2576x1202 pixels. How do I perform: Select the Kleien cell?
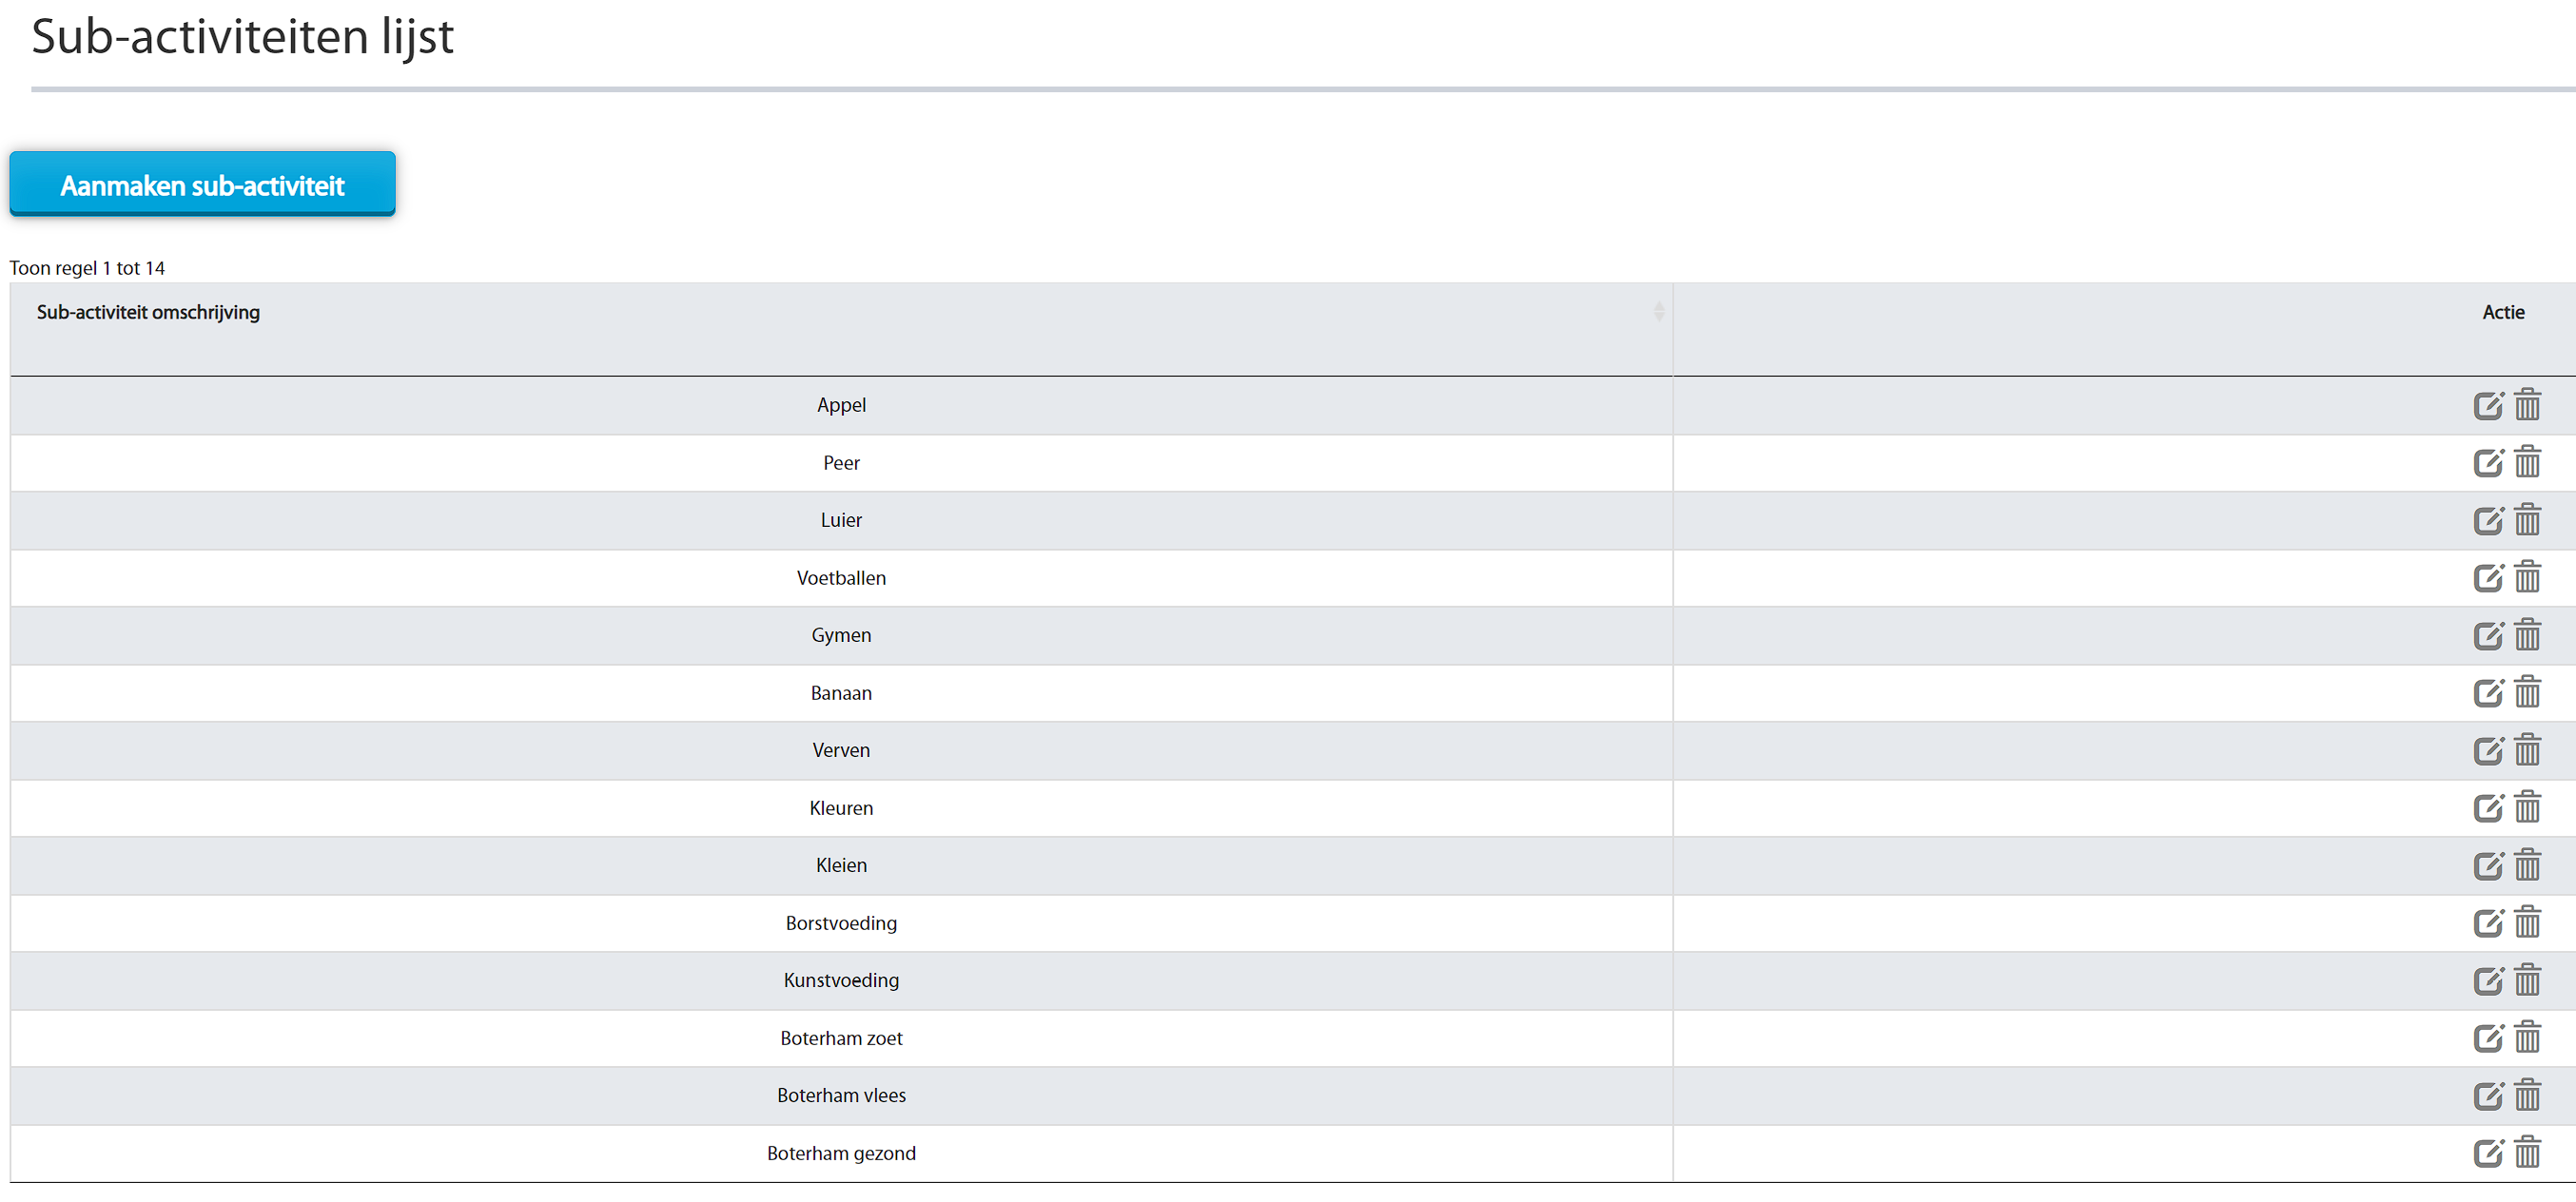pos(841,865)
